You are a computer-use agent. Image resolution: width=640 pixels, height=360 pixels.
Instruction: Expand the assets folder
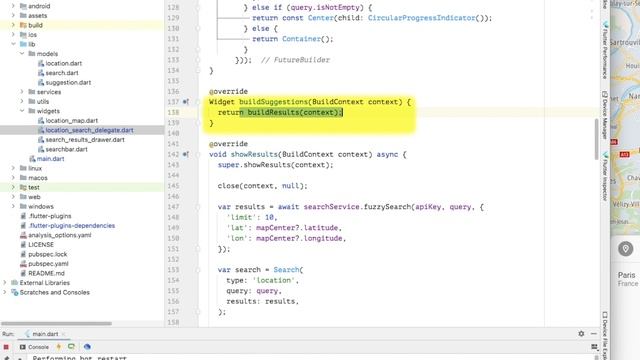[13, 16]
